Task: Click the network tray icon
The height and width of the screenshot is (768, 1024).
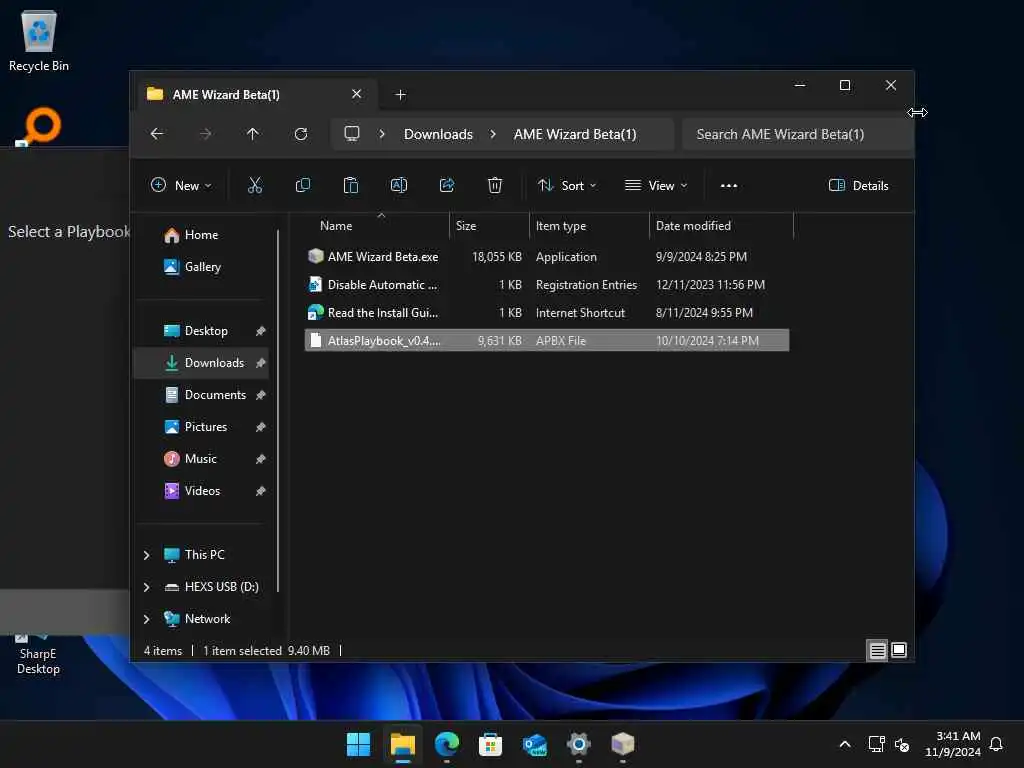Action: click(876, 744)
